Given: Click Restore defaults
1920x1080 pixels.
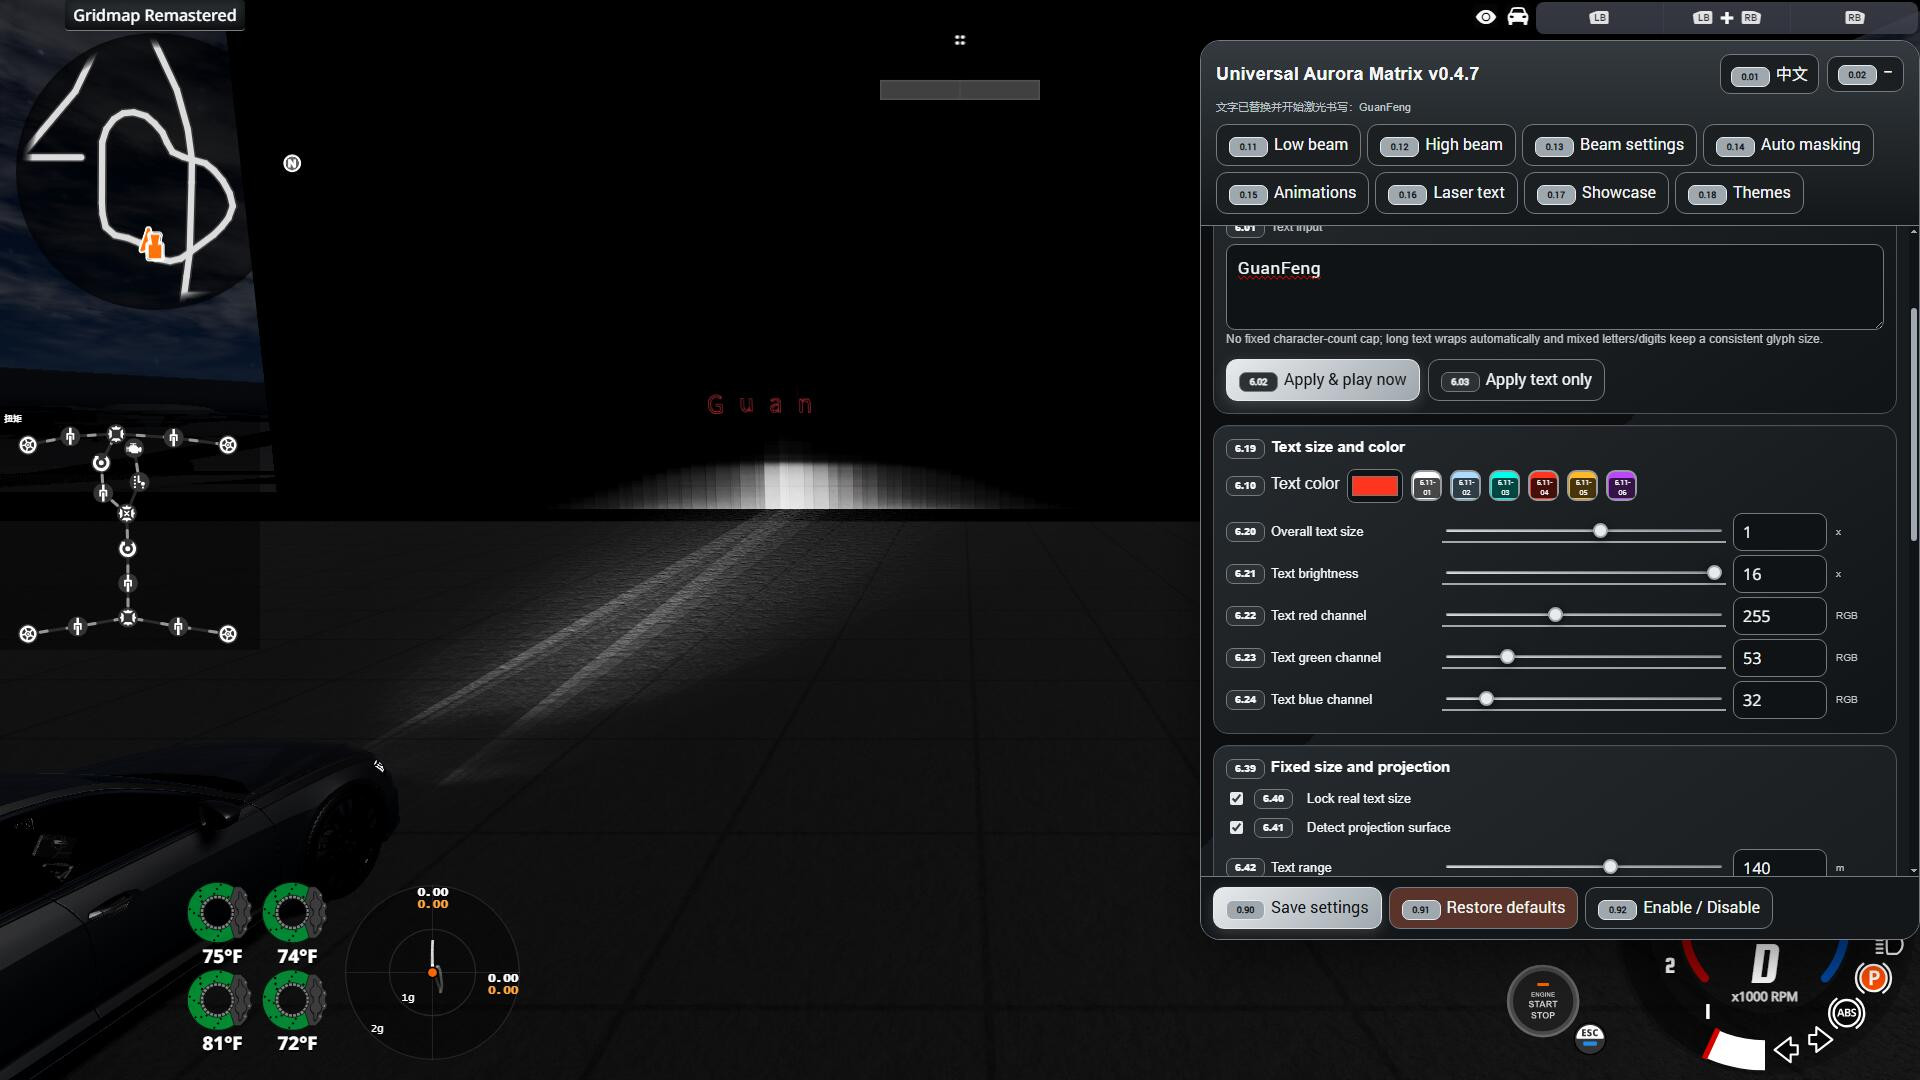Looking at the screenshot, I should point(1483,908).
